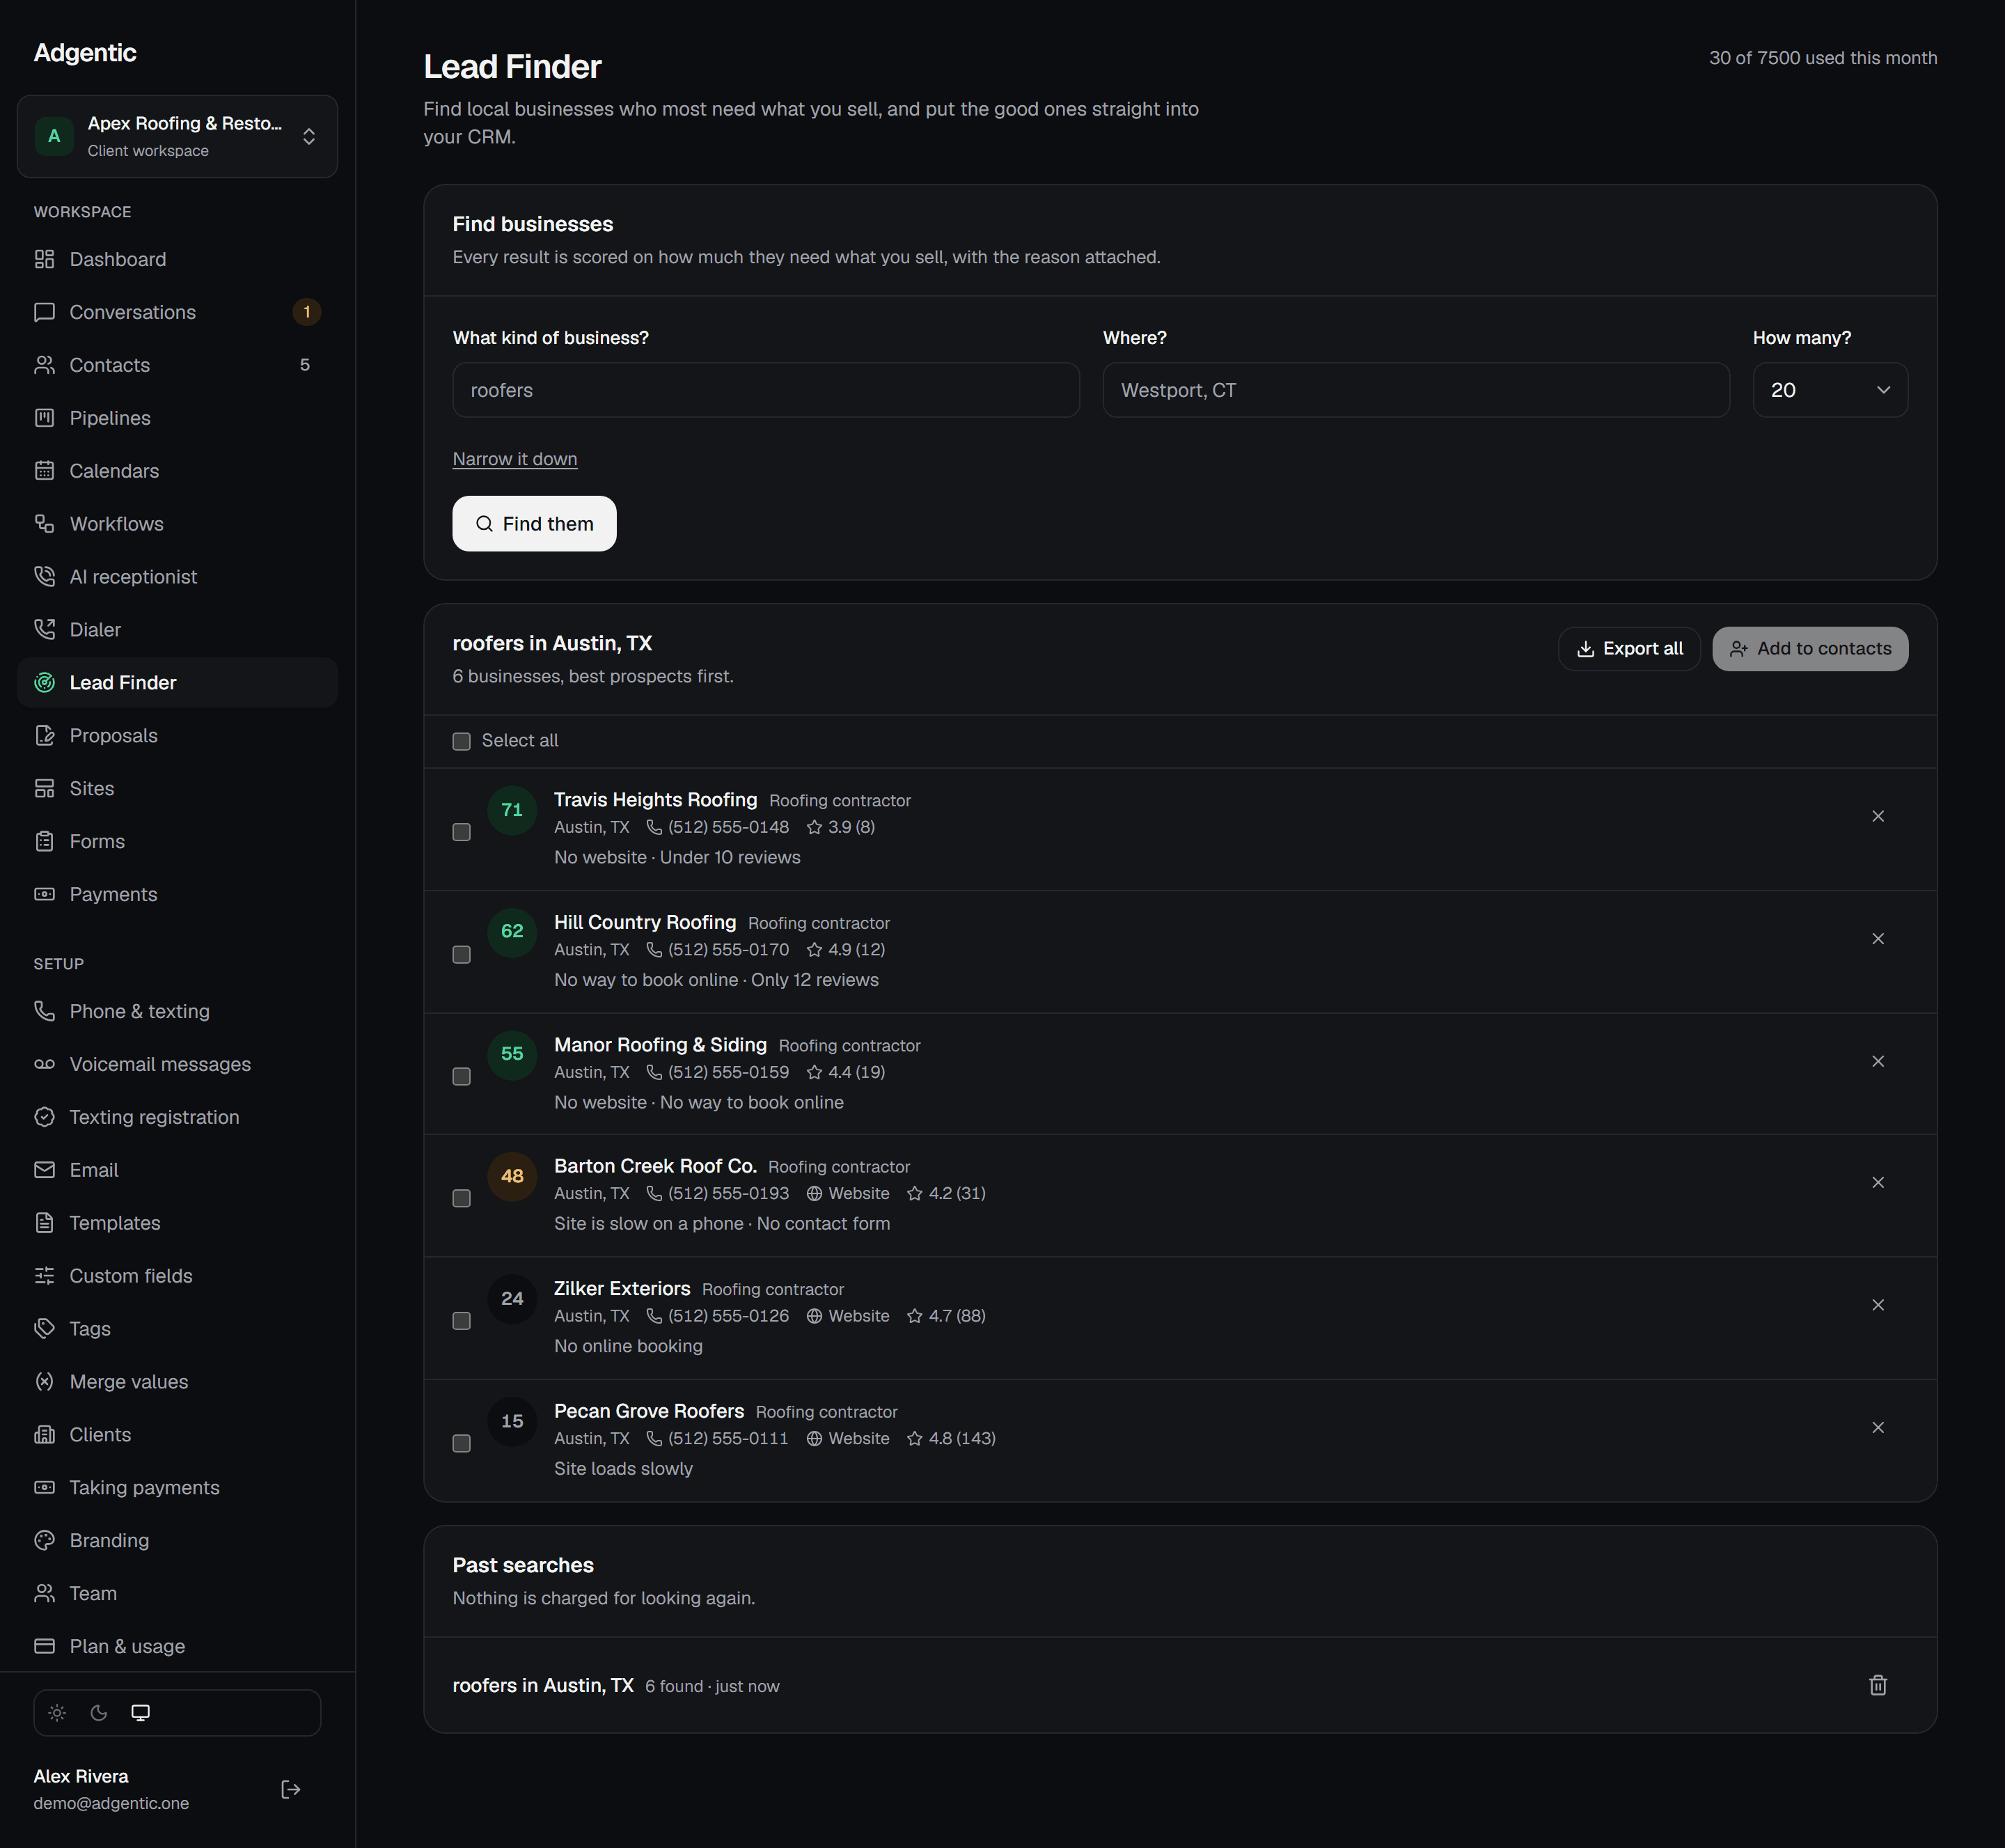Dismiss the Pecan Grove Roofers result
The height and width of the screenshot is (1848, 2005).
tap(1878, 1427)
